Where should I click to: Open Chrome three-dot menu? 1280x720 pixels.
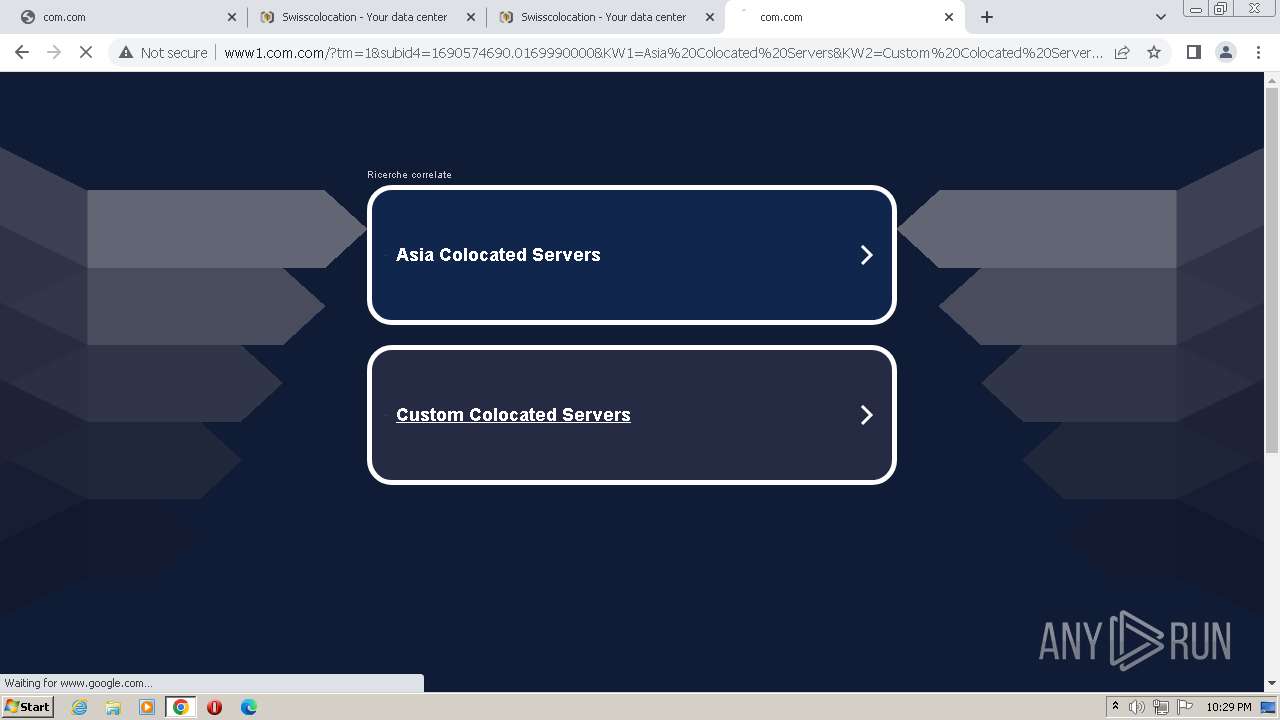pos(1258,52)
